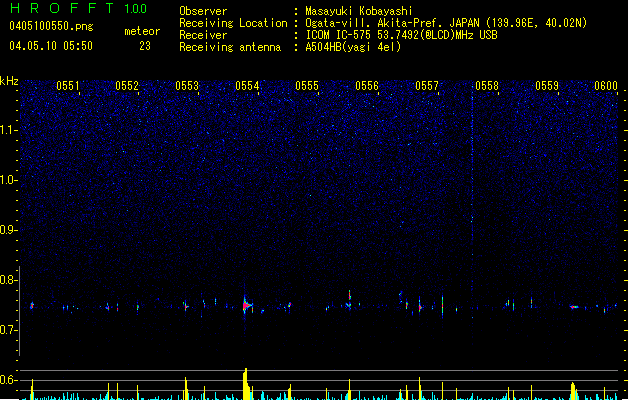This screenshot has width=629, height=400.
Task: Click the date and time 04.05.10 05:50
Action: click(x=51, y=46)
